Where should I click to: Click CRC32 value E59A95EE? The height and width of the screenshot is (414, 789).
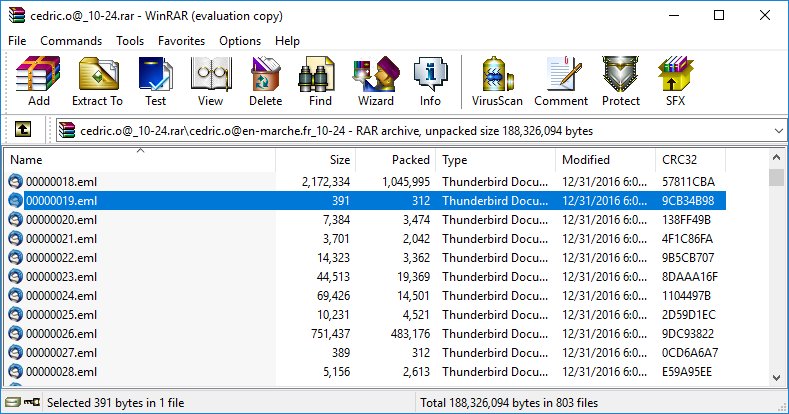coord(687,372)
